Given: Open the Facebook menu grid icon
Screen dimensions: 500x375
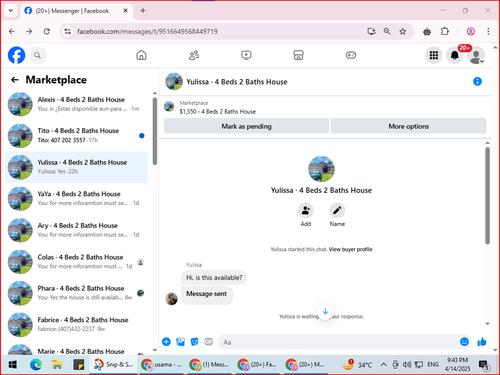Looking at the screenshot, I should (x=434, y=55).
